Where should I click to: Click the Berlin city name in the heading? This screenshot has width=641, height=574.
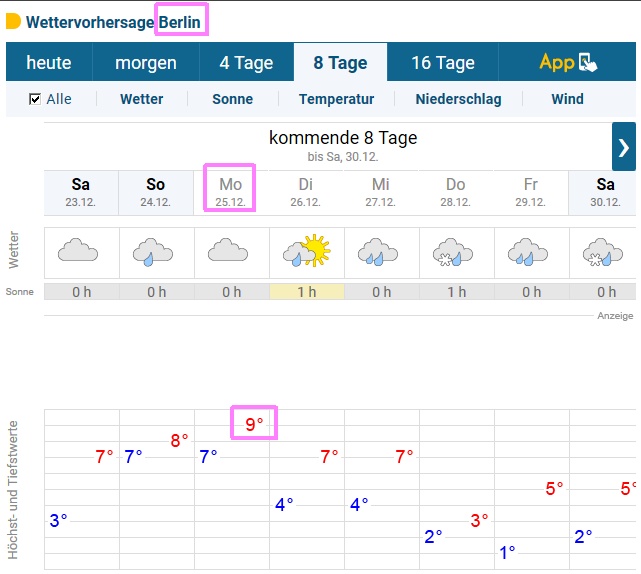[x=179, y=22]
